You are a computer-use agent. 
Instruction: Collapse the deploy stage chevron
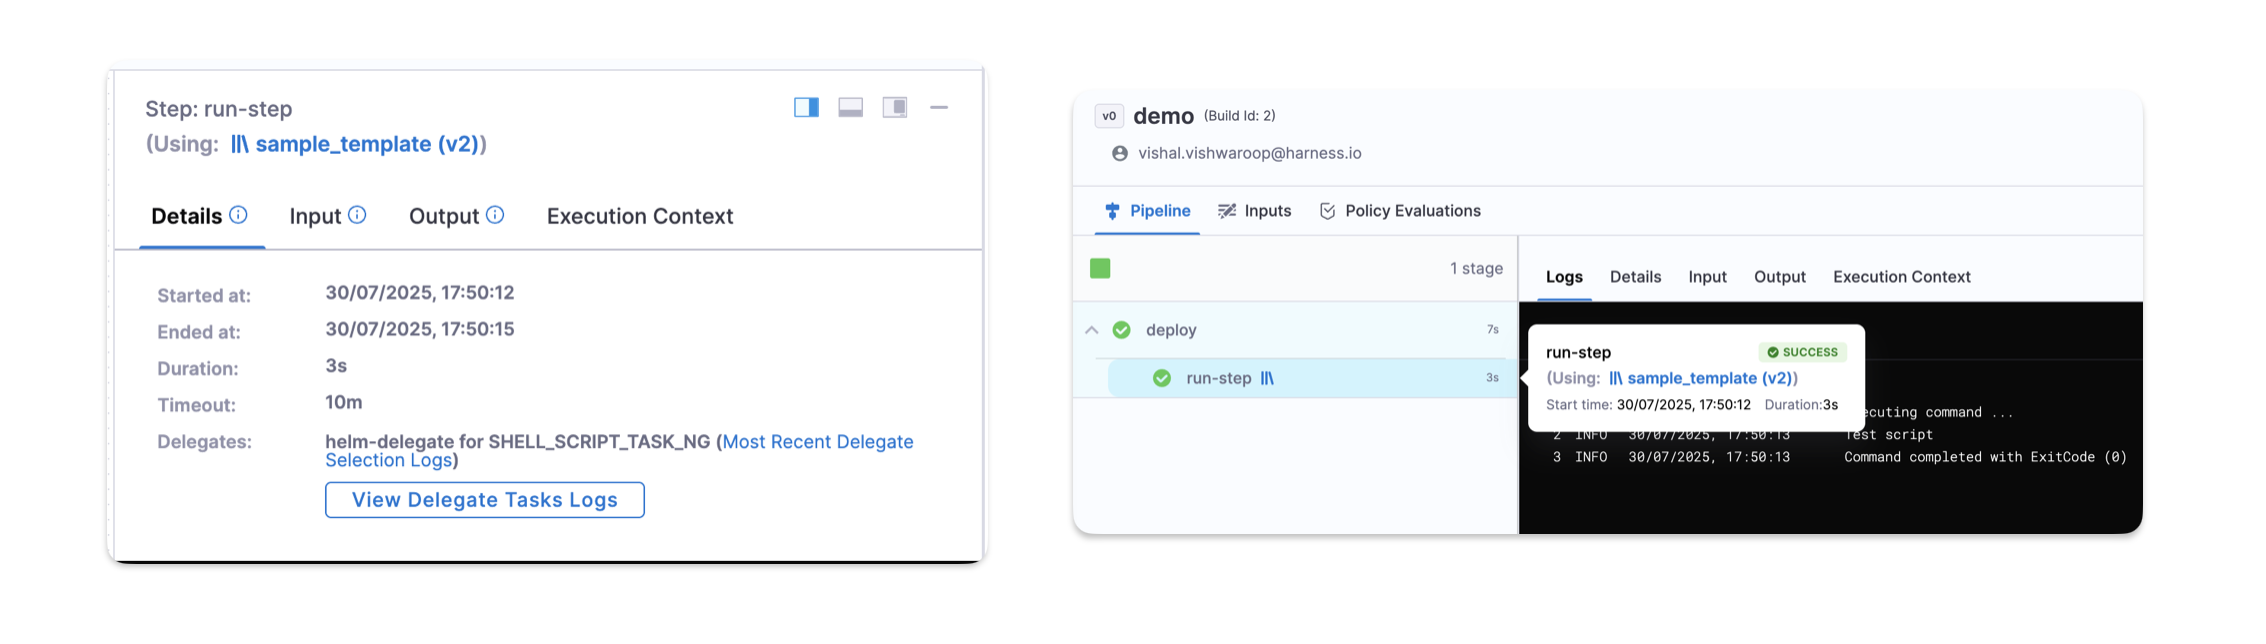coord(1092,330)
